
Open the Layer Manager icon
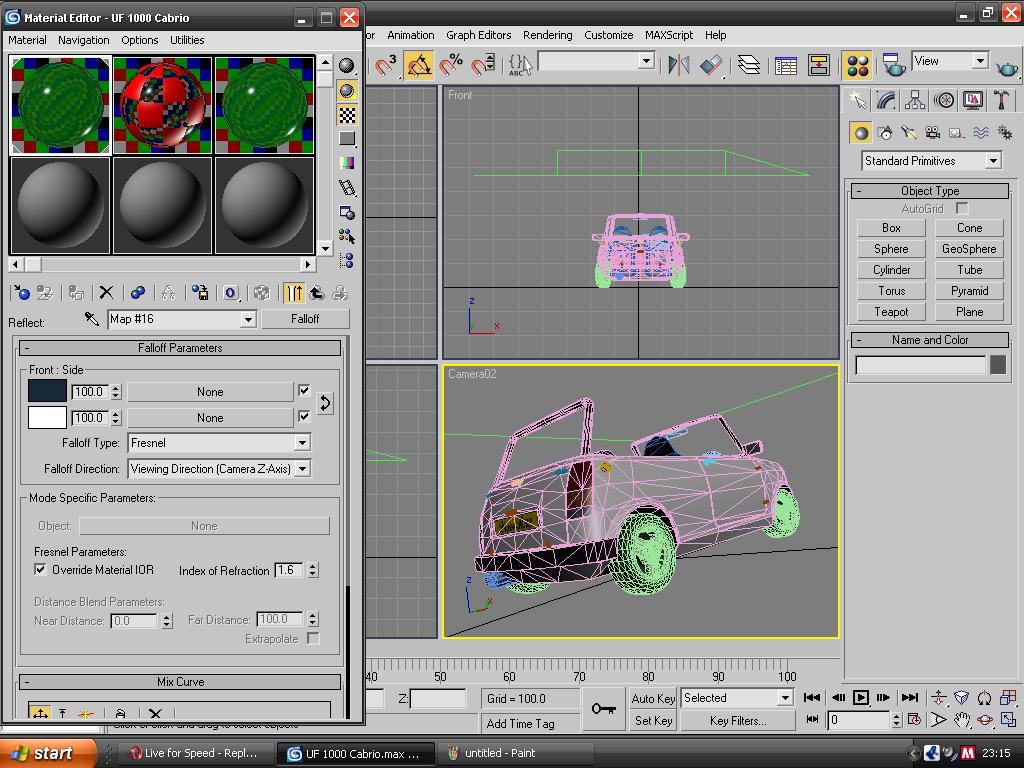[749, 65]
